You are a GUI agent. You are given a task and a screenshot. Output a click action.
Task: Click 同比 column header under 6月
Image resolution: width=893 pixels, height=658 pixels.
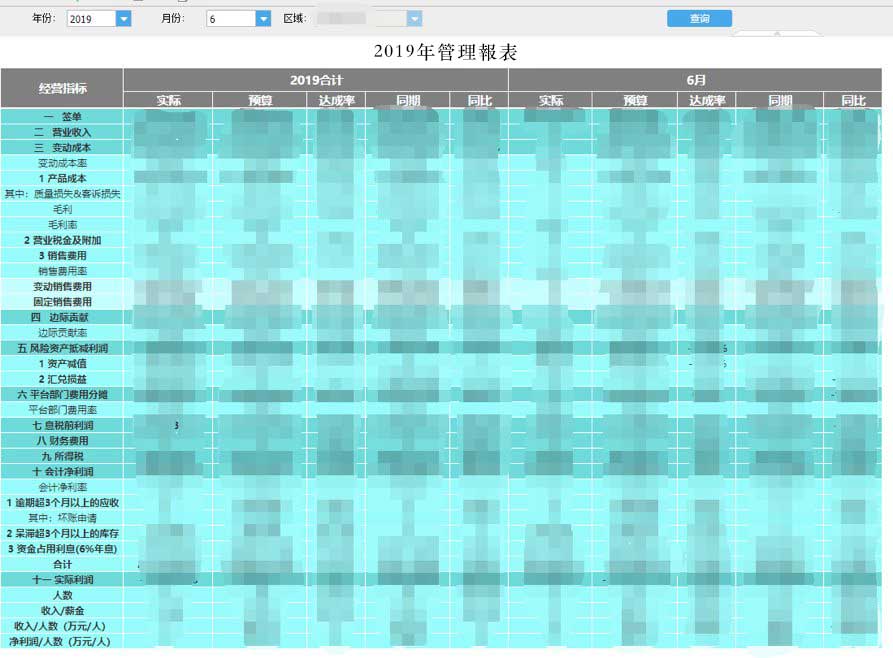pyautogui.click(x=853, y=100)
